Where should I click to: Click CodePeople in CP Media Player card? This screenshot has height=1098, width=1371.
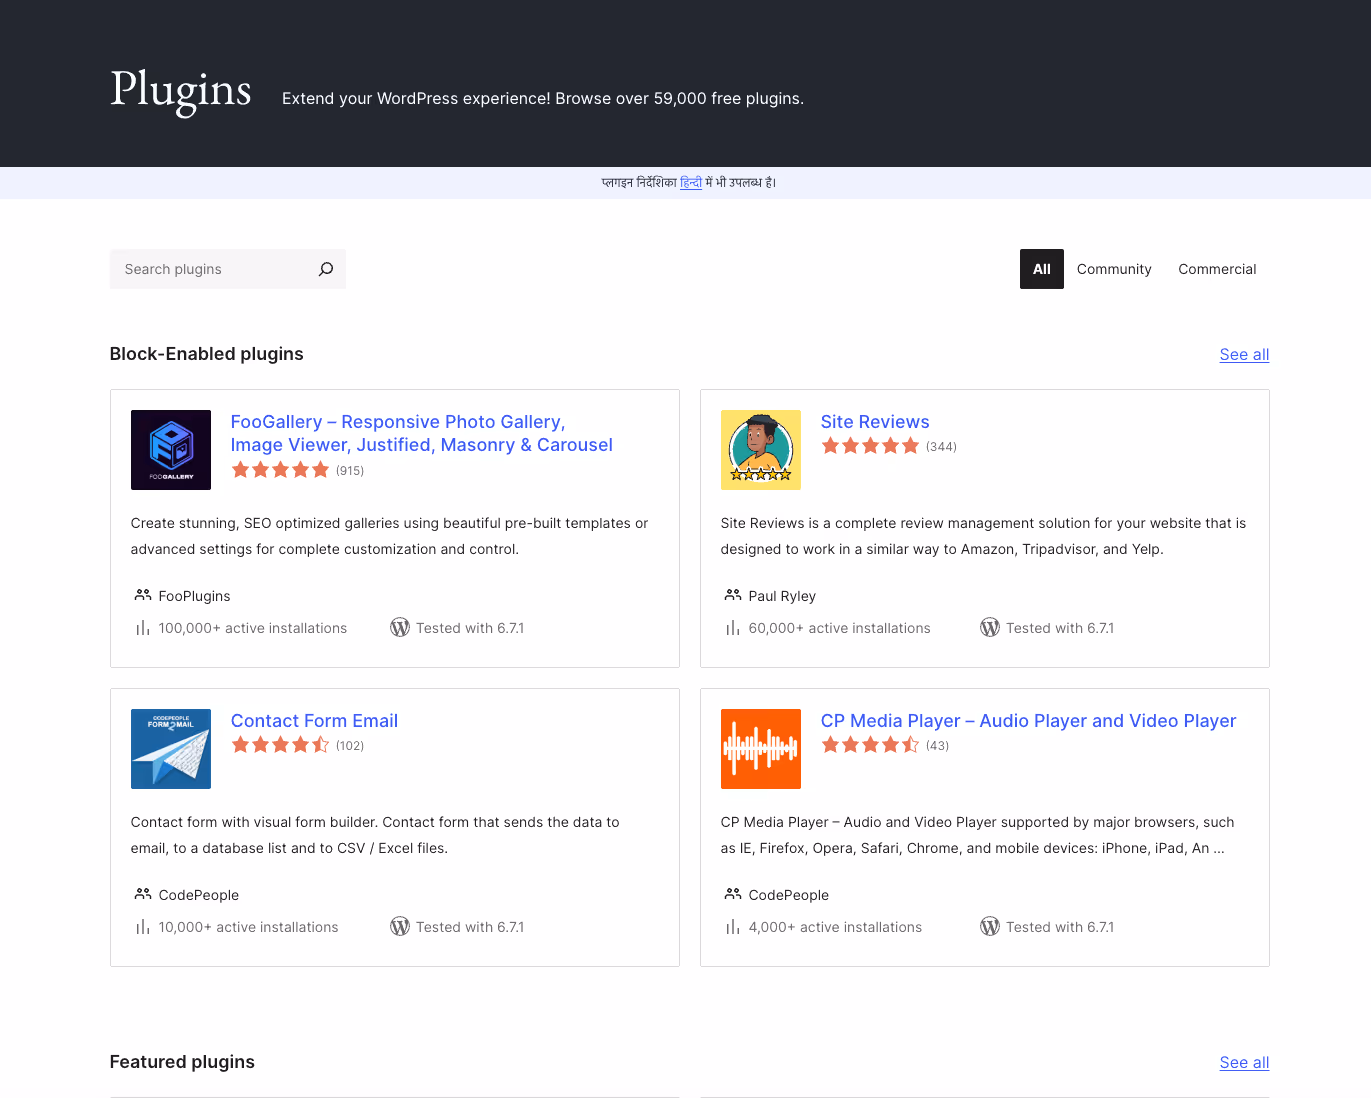pyautogui.click(x=789, y=895)
